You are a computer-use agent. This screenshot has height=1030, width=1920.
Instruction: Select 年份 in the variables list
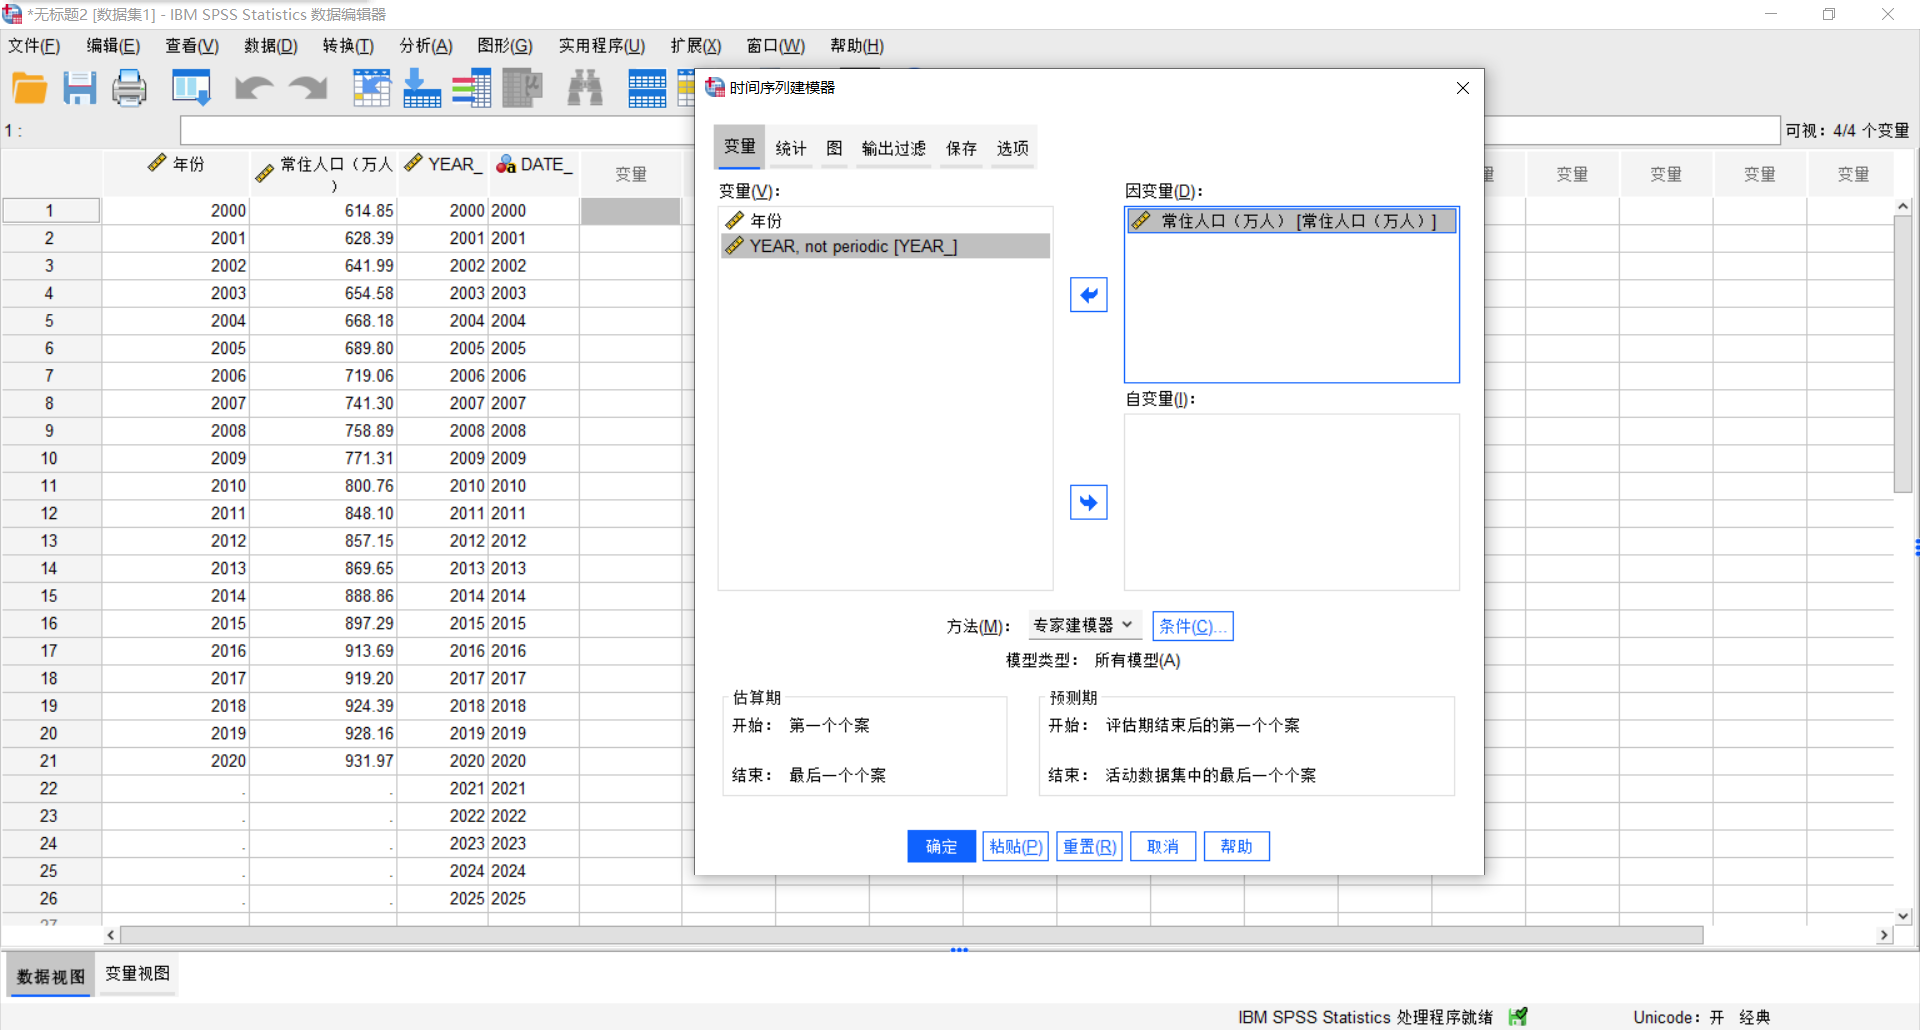(x=886, y=220)
